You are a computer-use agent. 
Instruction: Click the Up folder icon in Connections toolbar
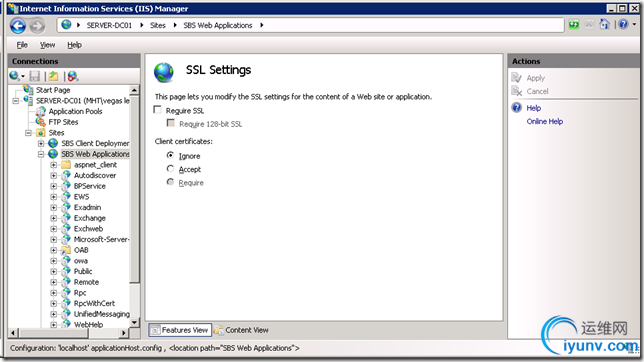click(x=53, y=76)
